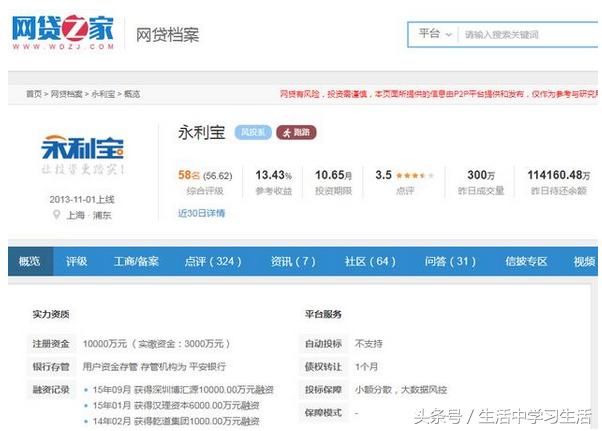This screenshot has height=431, width=602.
Task: Click the 银行存管 平安银行 text
Action: [154, 367]
